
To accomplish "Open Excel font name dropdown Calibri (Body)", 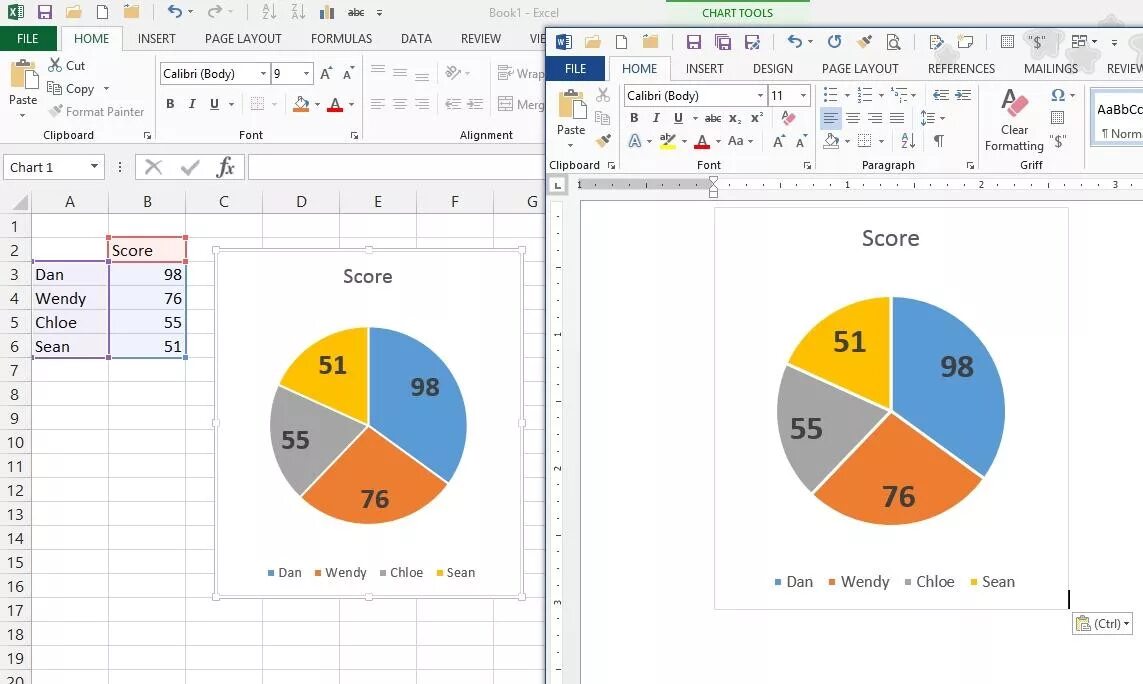I will [x=263, y=74].
